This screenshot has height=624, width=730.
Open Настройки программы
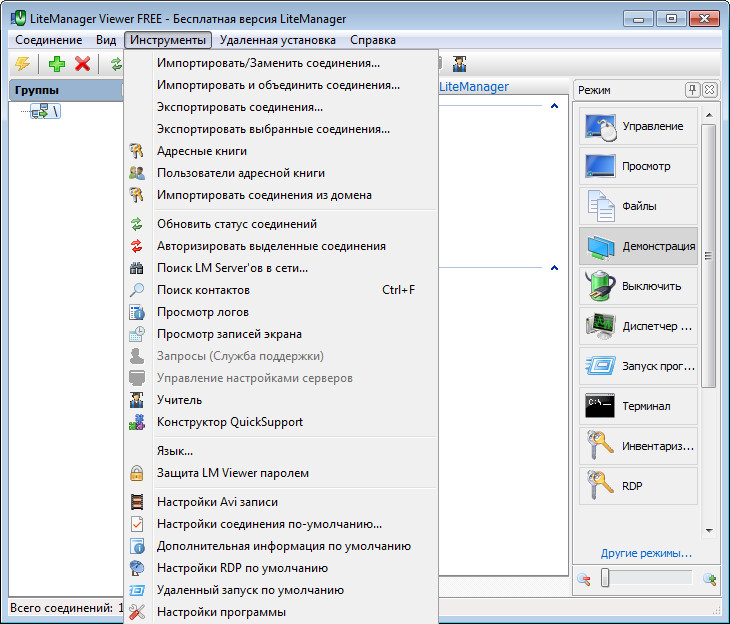[x=281, y=612]
